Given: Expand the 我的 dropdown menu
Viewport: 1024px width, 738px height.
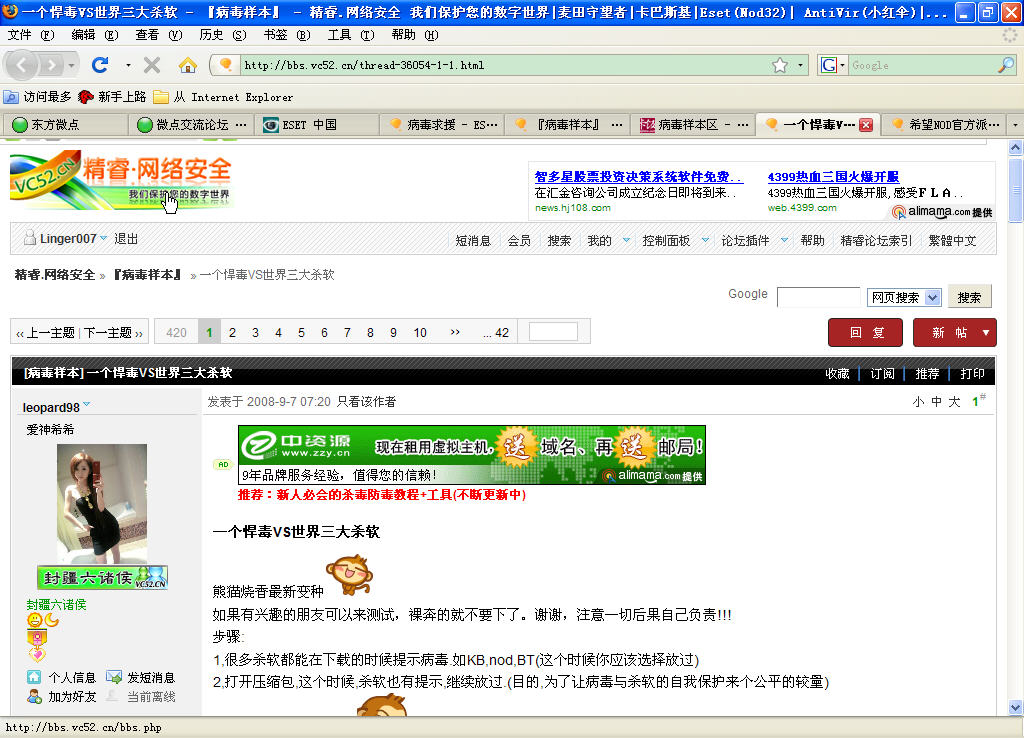Looking at the screenshot, I should [x=626, y=240].
